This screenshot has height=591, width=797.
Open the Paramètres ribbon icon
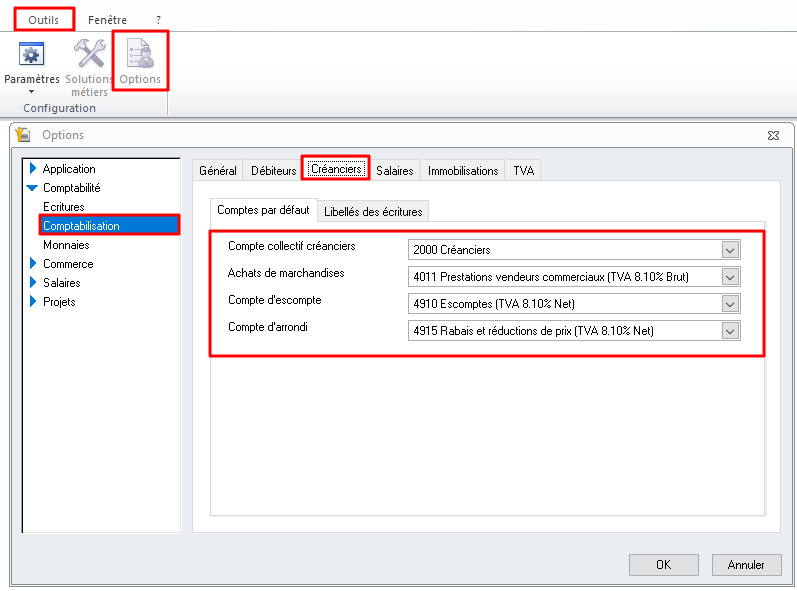[32, 56]
